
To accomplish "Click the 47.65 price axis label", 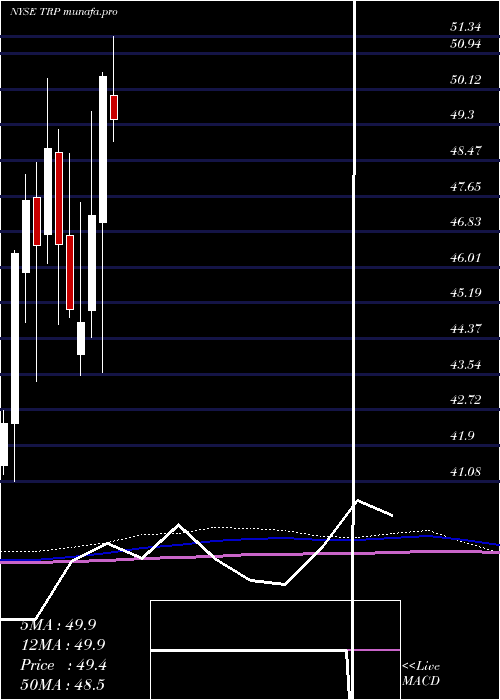I will 466,186.
